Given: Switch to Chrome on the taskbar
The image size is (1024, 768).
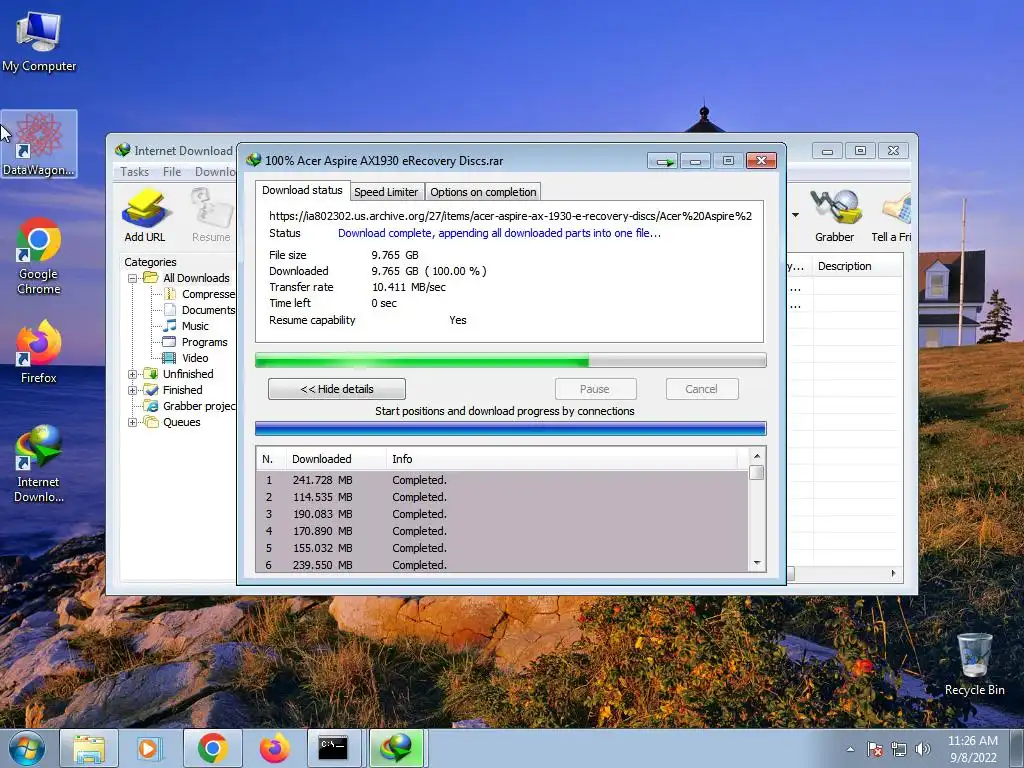Looking at the screenshot, I should point(212,748).
